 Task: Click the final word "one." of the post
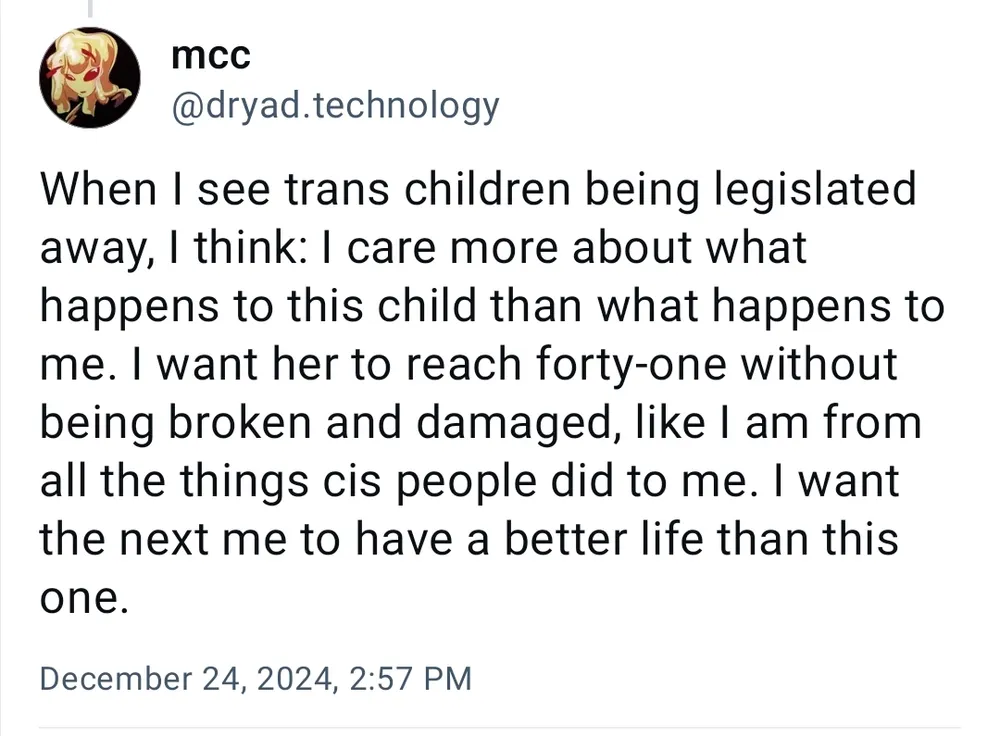(x=84, y=599)
